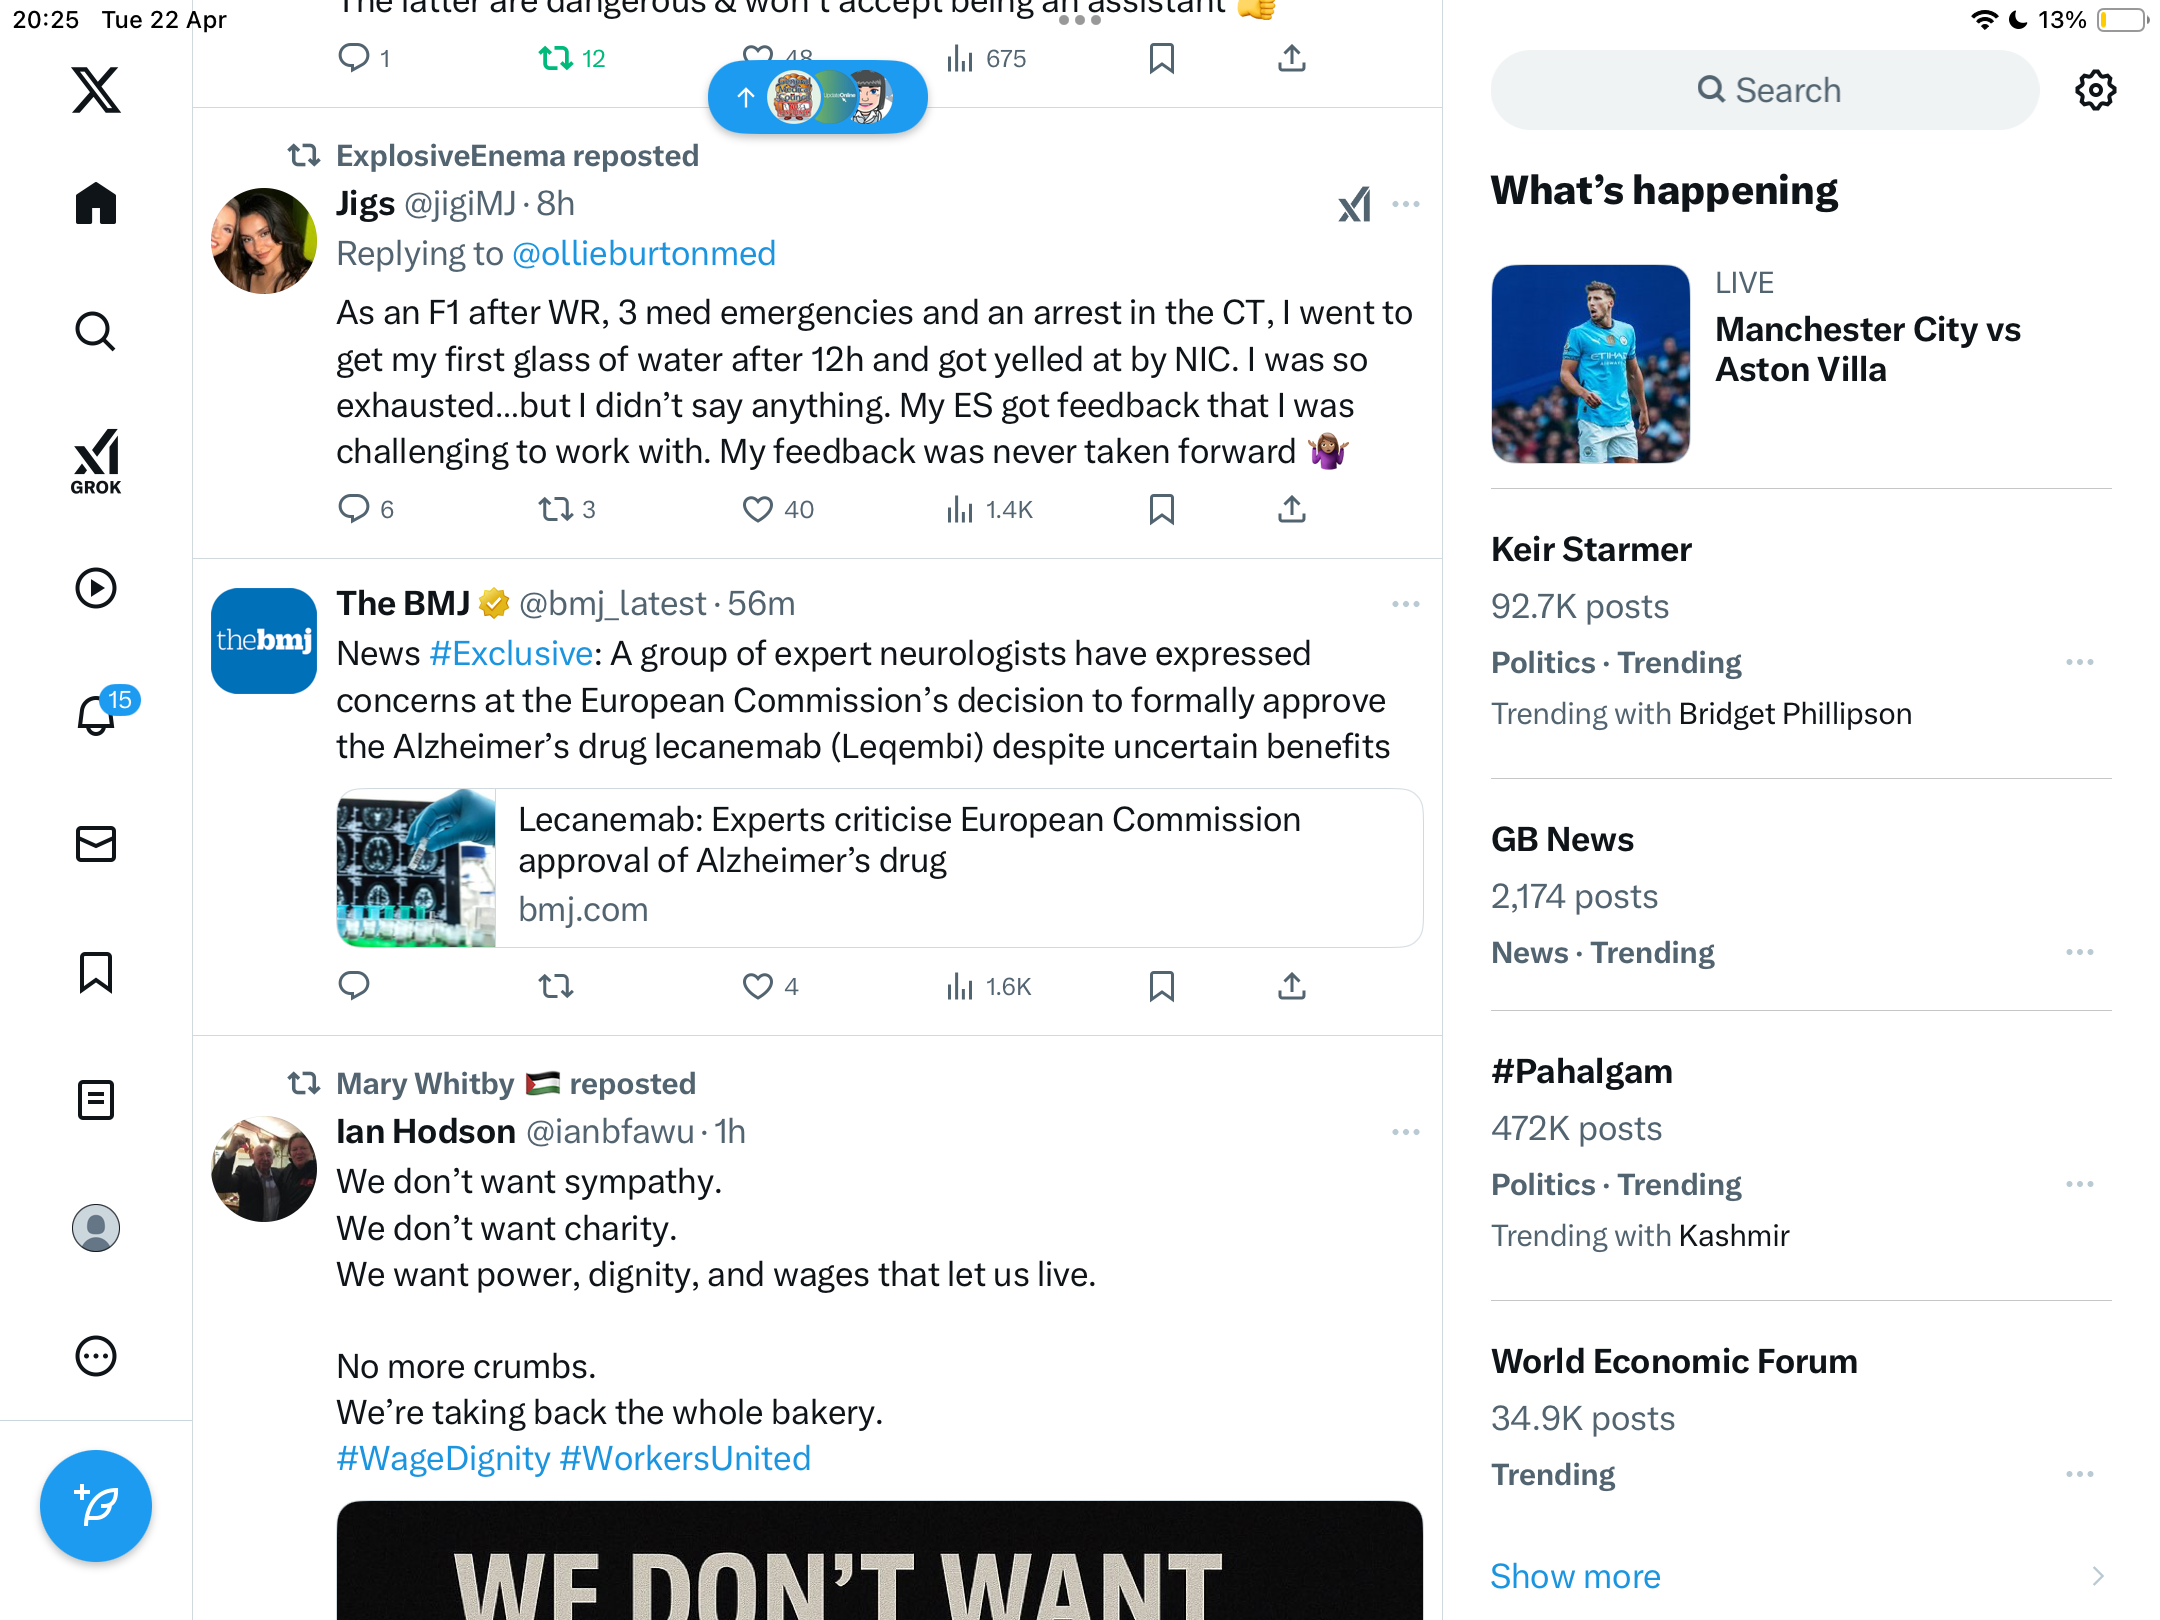The width and height of the screenshot is (2160, 1620).
Task: Open Bookmarks in the left sidebar
Action: 96,972
